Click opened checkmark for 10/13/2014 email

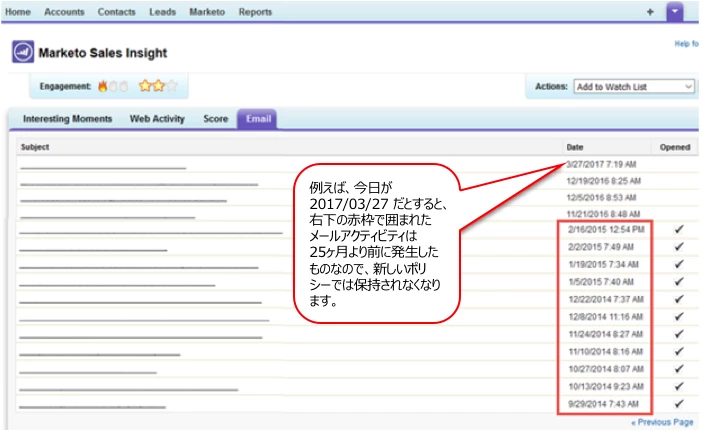coord(679,386)
